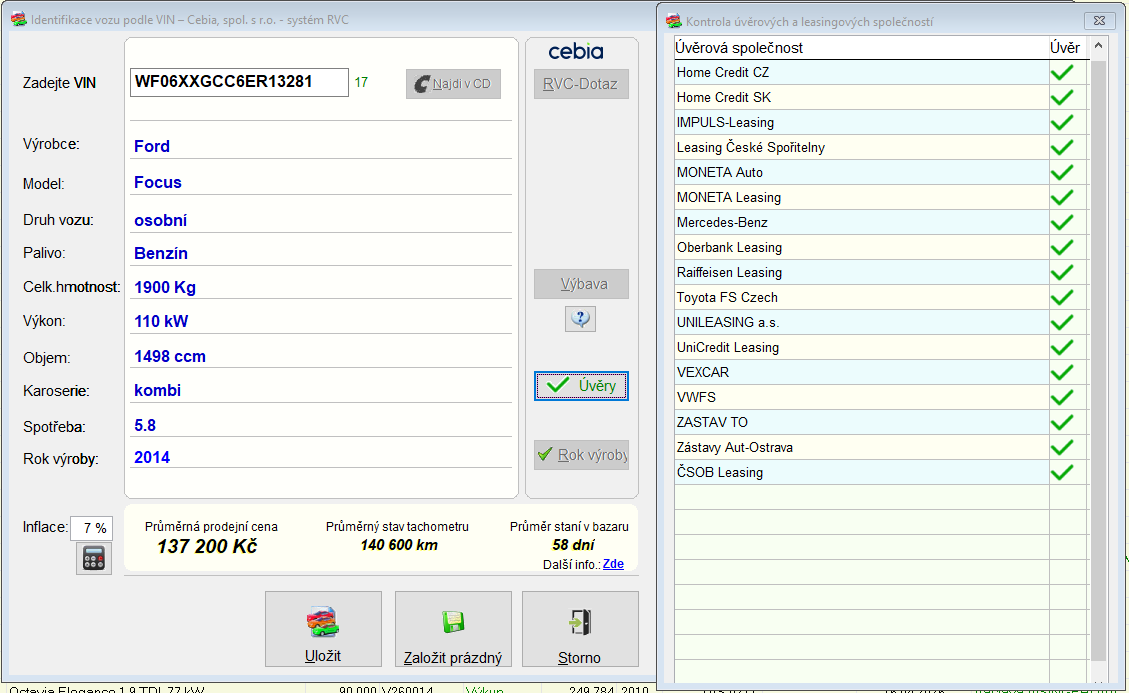Click the green checkmark for ČSOB Leasing
The width and height of the screenshot is (1129, 693).
(1062, 473)
